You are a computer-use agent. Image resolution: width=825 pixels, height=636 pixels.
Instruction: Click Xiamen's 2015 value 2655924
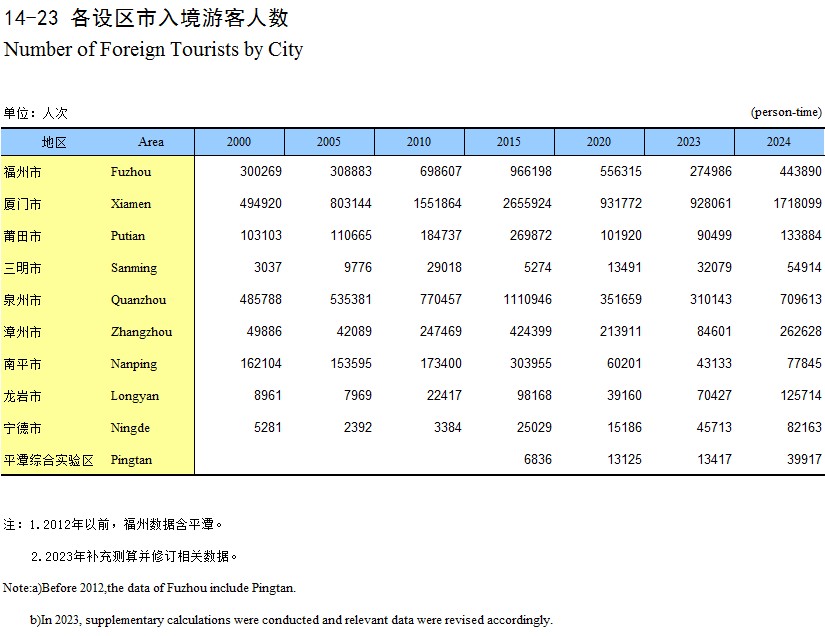point(523,204)
